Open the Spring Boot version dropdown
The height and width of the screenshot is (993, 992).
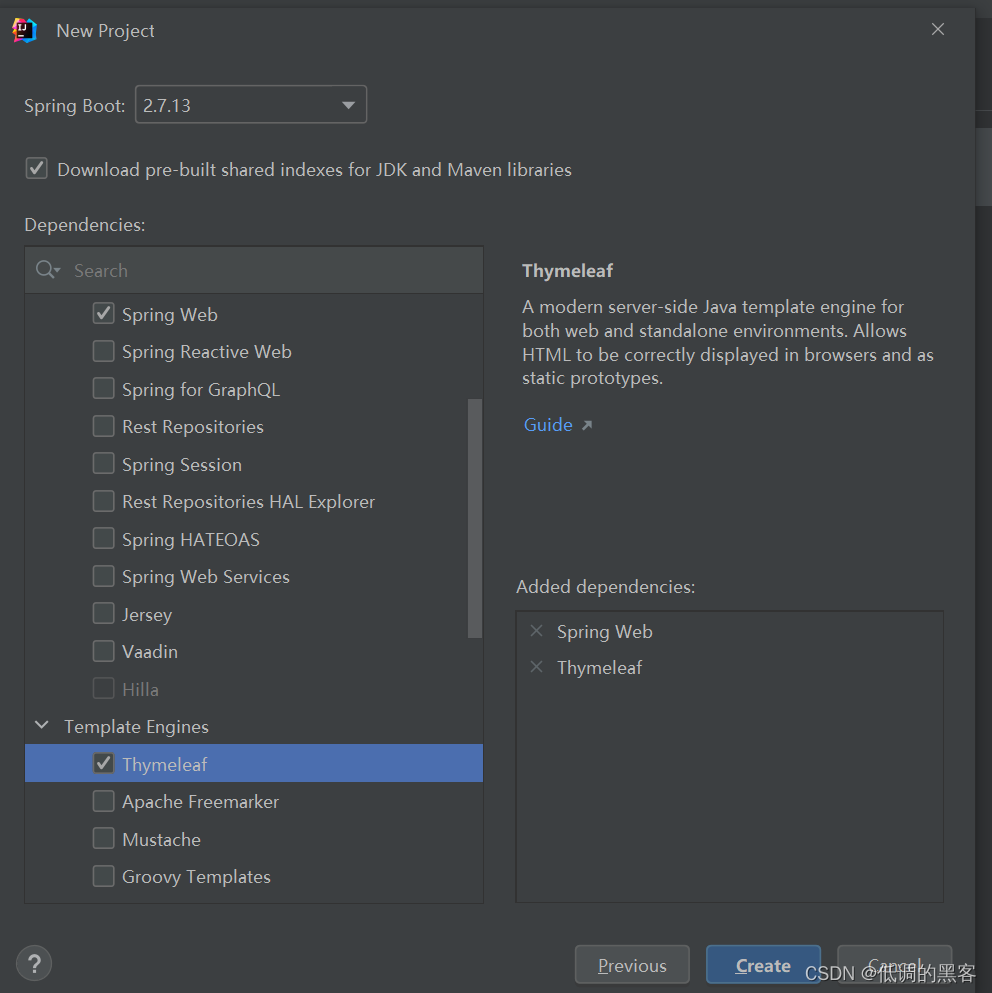[x=251, y=104]
